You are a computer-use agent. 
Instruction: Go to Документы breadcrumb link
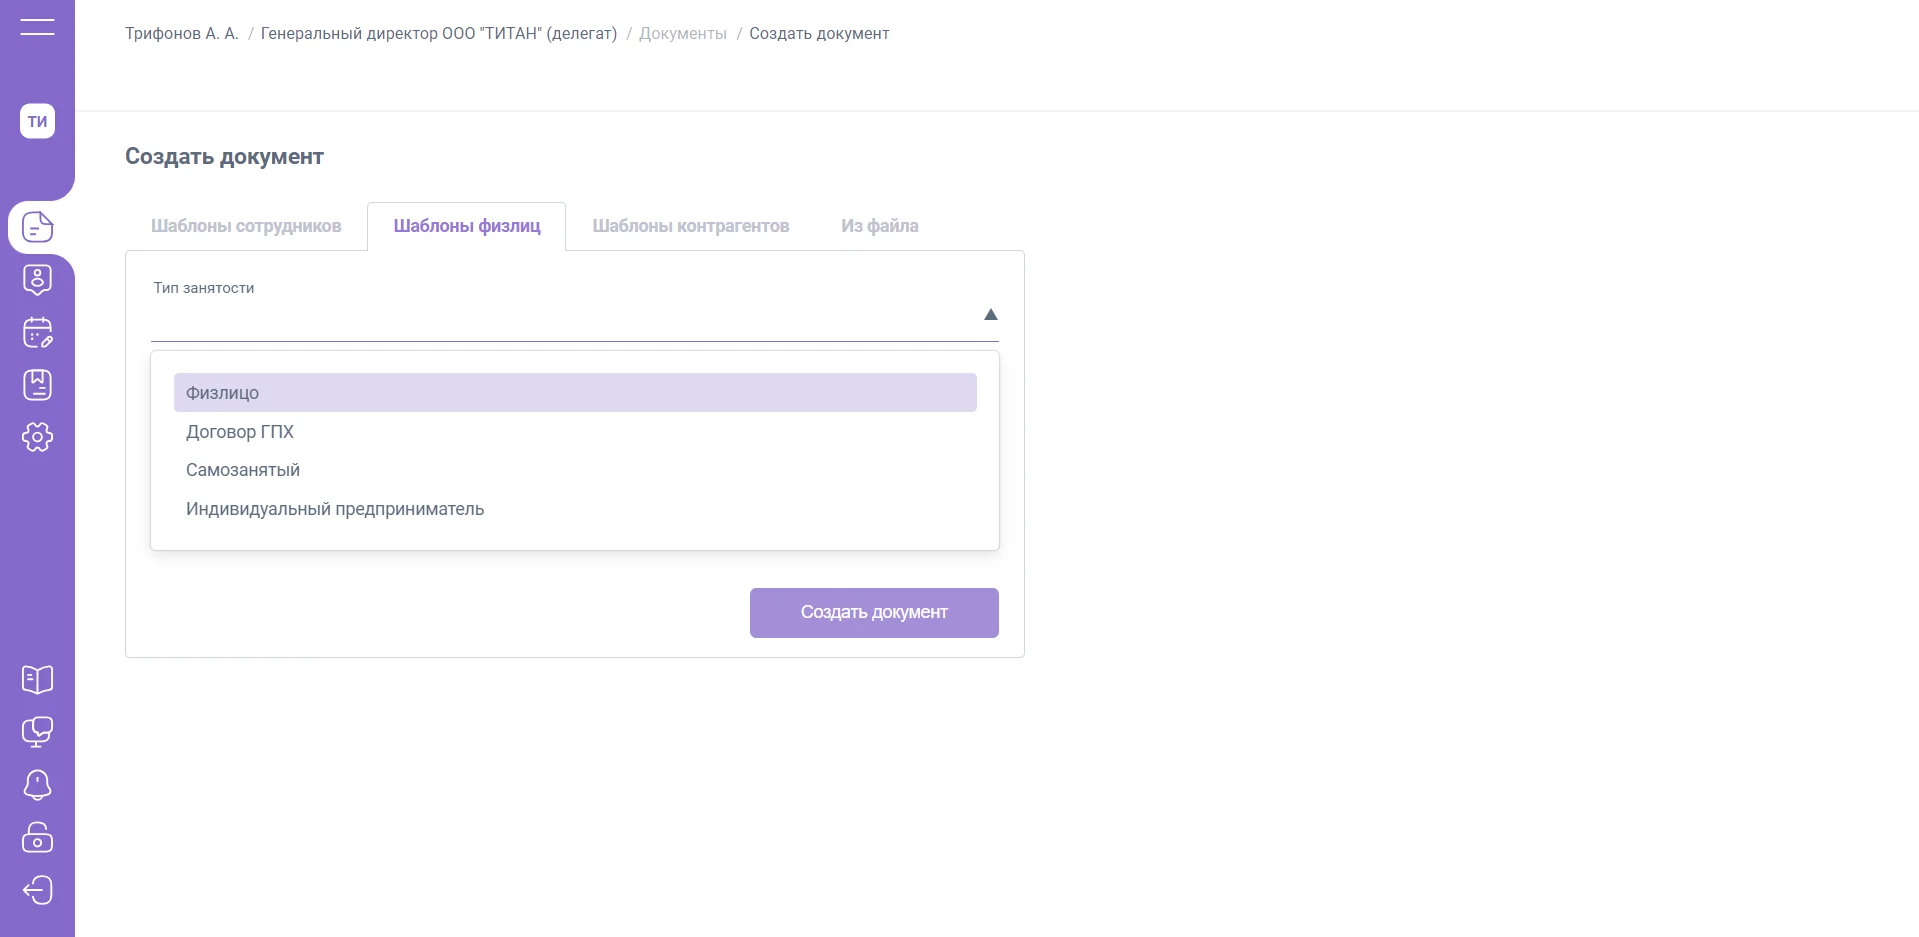coord(683,34)
